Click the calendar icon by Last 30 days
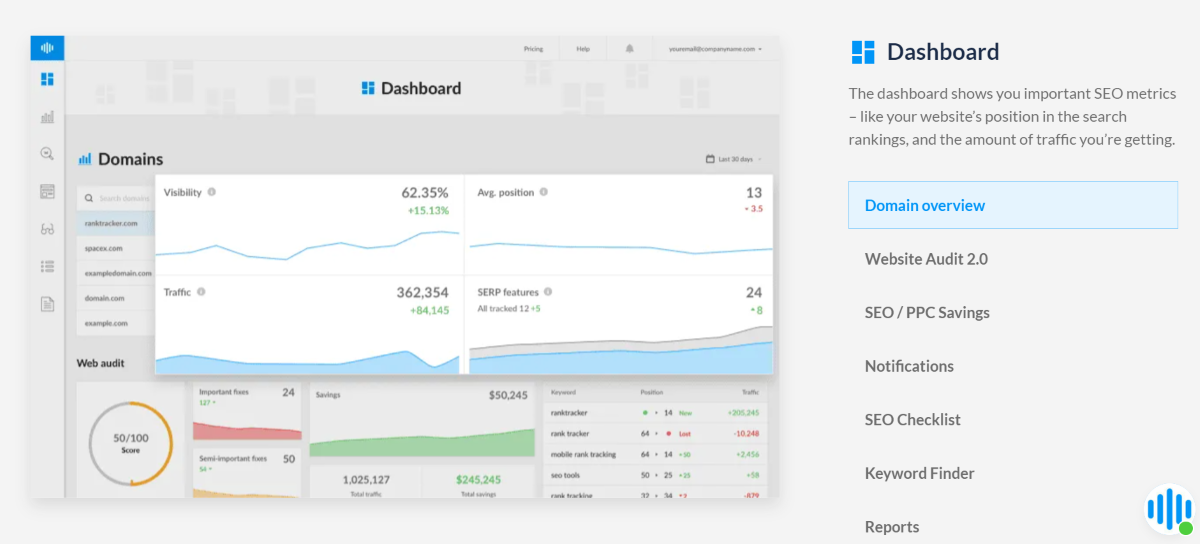Image resolution: width=1200 pixels, height=544 pixels. (x=710, y=159)
